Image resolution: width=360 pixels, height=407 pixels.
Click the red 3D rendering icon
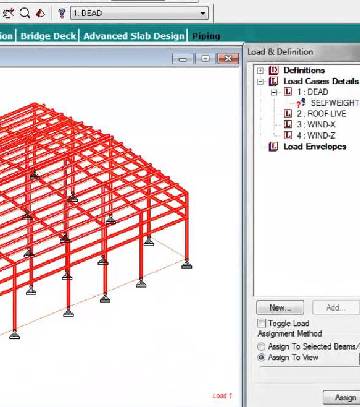(41, 13)
